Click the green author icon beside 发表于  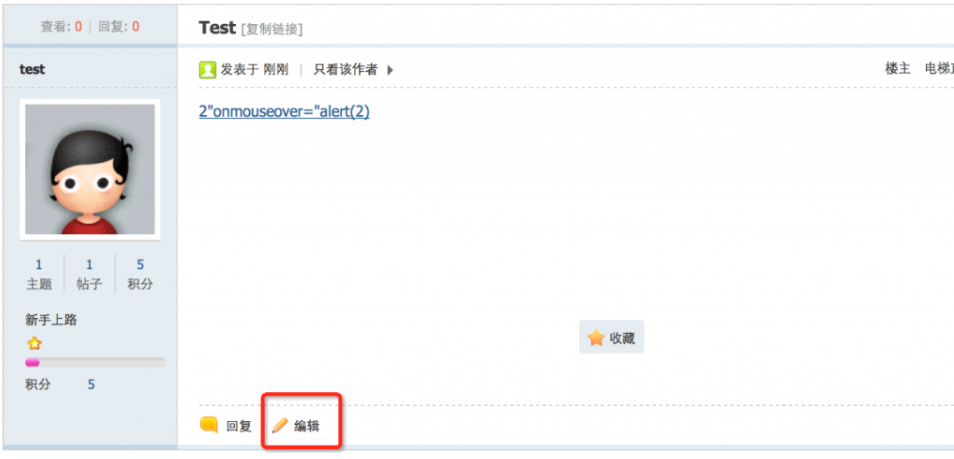click(207, 70)
